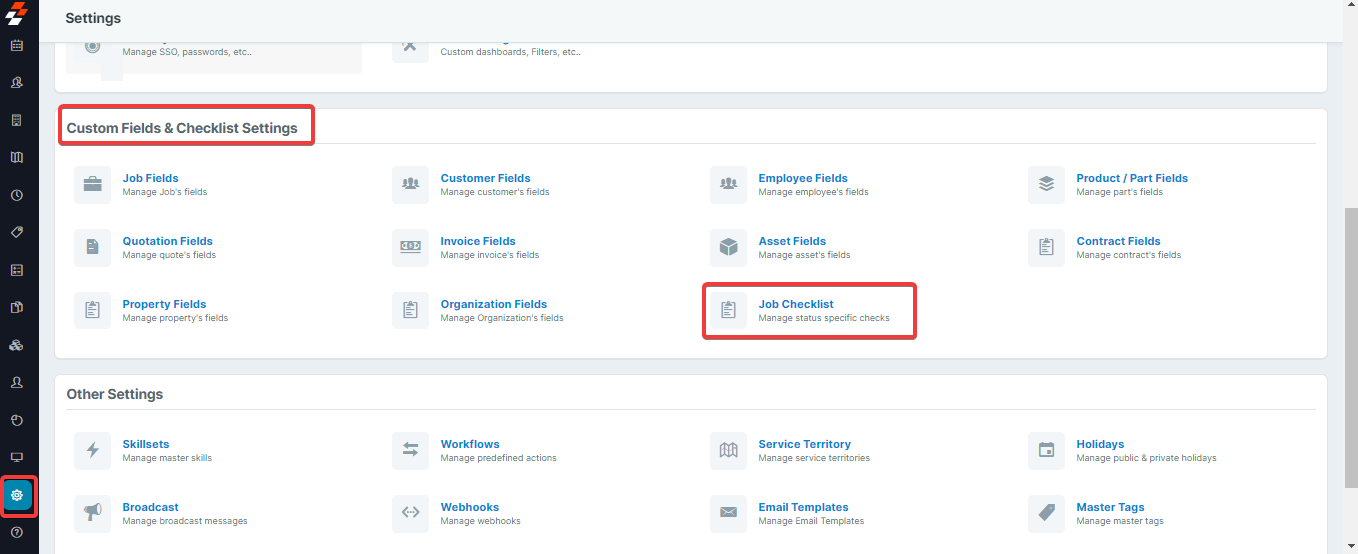
Task: Open the clock icon in left sidebar
Action: point(17,195)
